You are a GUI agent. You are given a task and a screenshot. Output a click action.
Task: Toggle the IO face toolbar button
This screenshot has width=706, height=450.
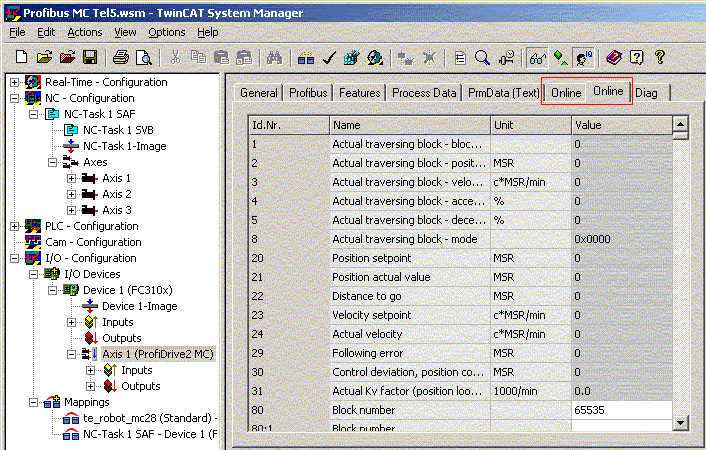(584, 58)
